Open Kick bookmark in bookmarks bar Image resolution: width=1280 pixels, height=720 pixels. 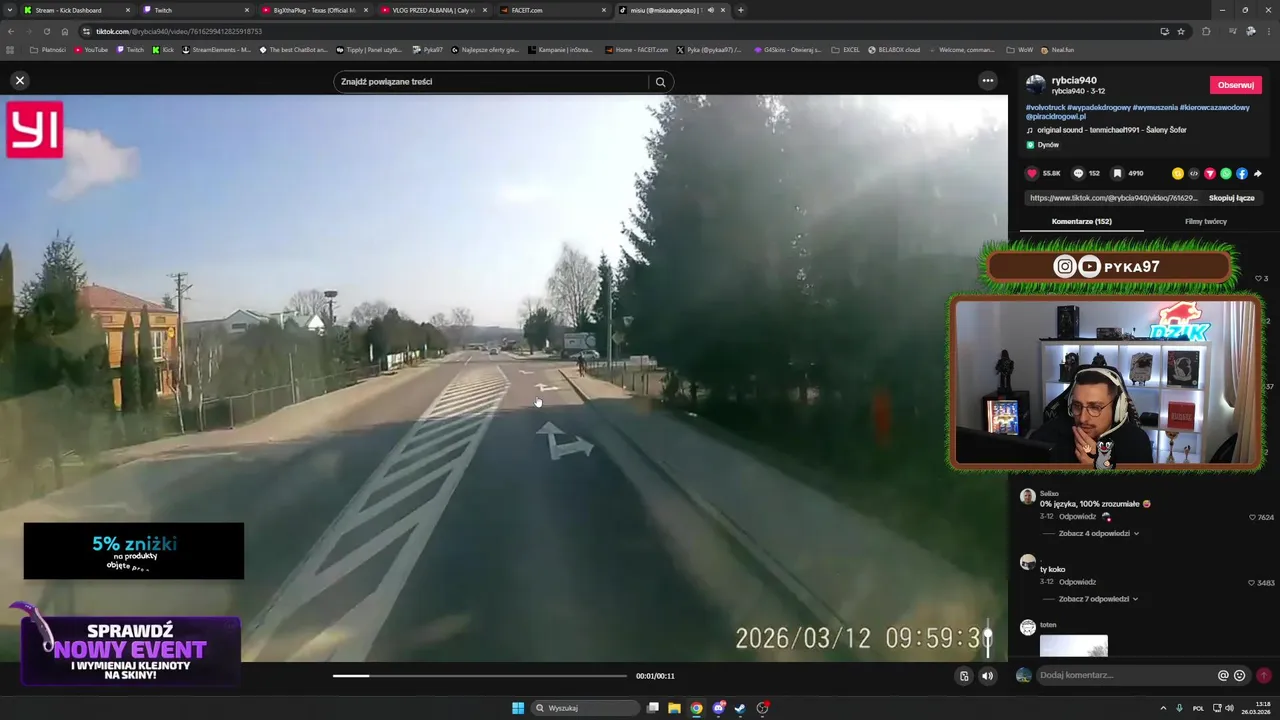[163, 49]
